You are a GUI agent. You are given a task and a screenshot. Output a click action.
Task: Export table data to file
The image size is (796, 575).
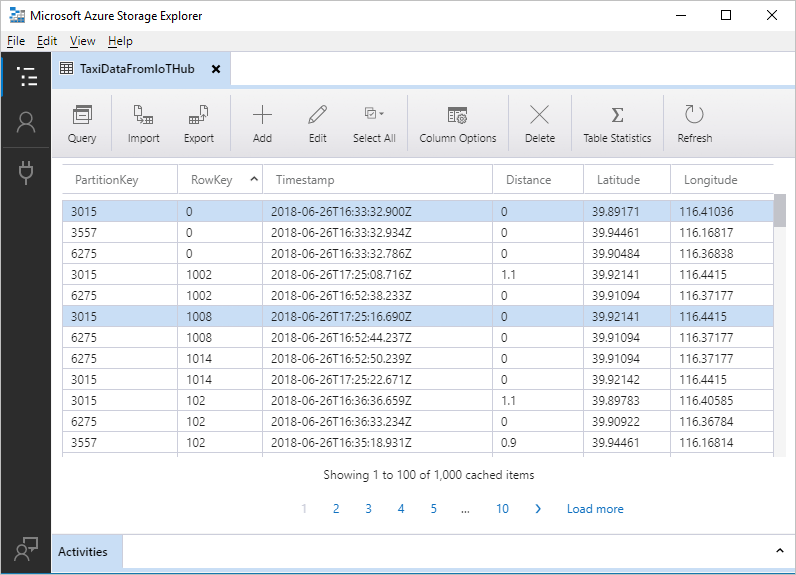198,124
